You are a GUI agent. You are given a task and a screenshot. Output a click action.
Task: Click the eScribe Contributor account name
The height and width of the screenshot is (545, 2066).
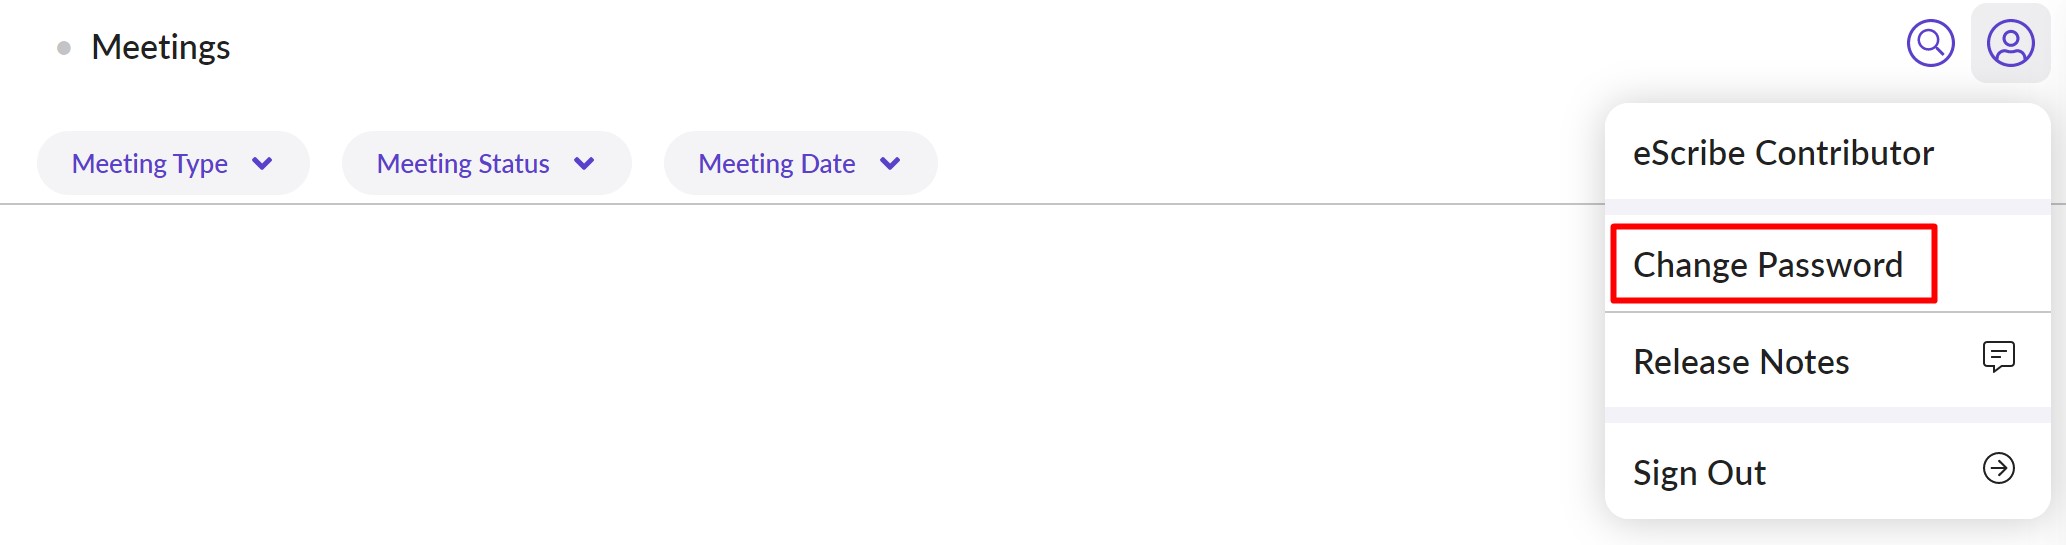tap(1783, 153)
